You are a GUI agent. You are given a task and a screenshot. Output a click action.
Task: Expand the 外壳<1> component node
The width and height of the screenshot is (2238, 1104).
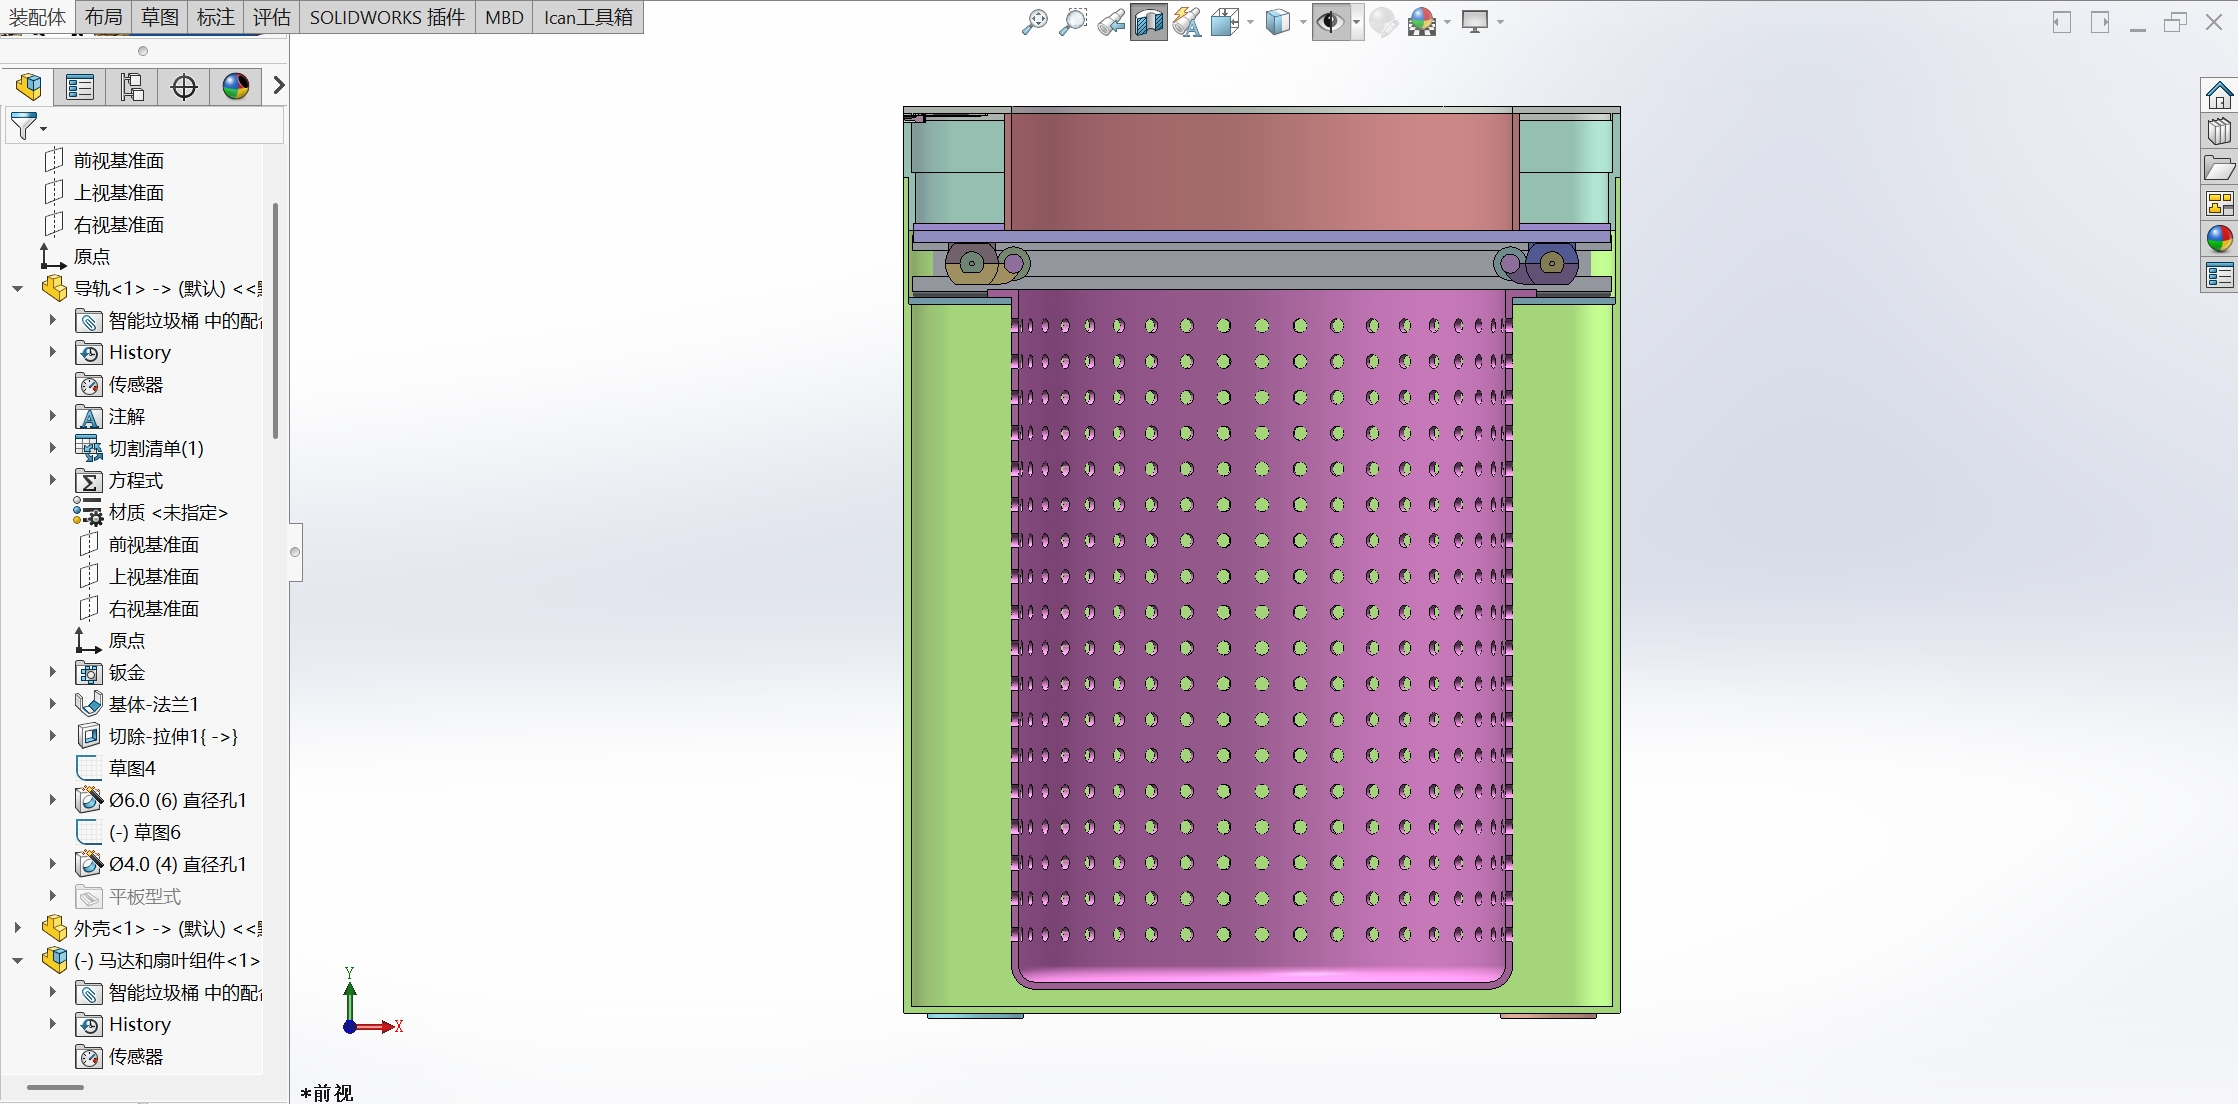tap(18, 928)
